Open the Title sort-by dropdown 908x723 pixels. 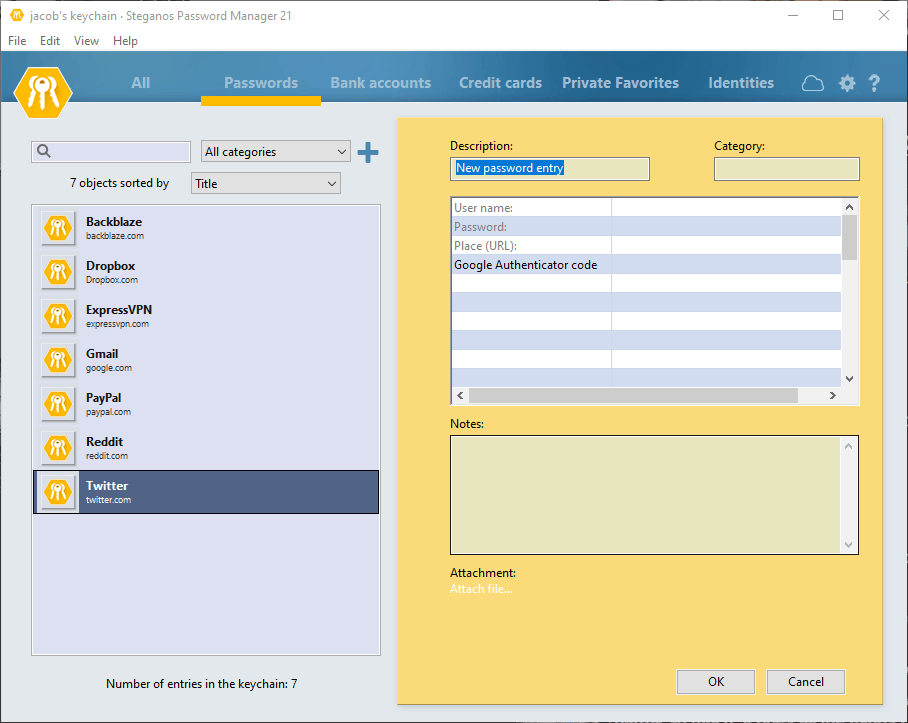266,183
